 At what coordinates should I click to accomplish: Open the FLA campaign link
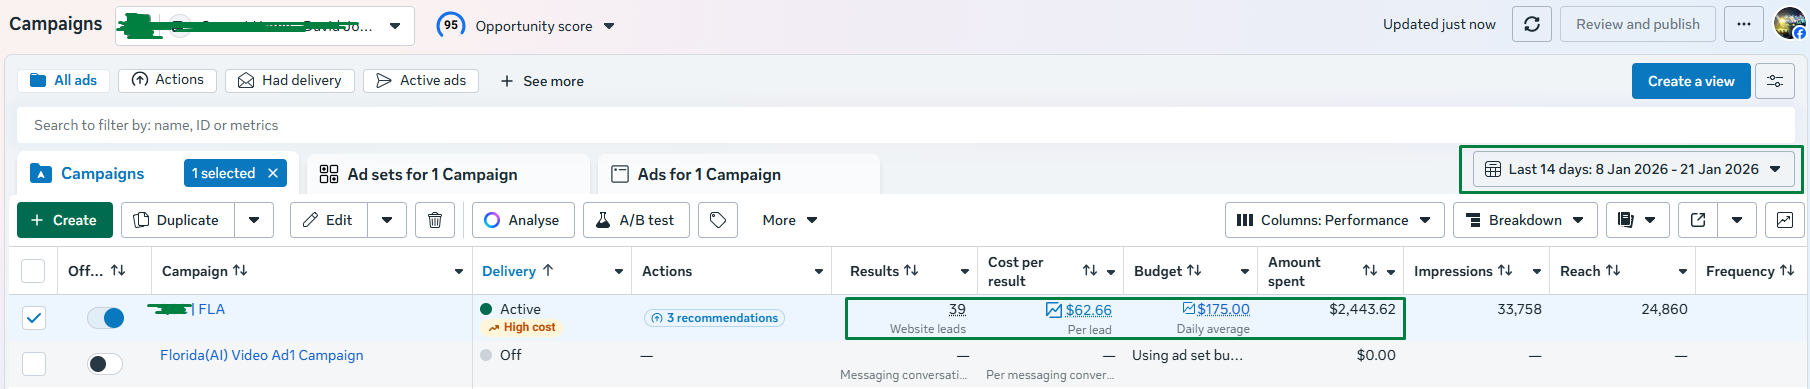(212, 309)
